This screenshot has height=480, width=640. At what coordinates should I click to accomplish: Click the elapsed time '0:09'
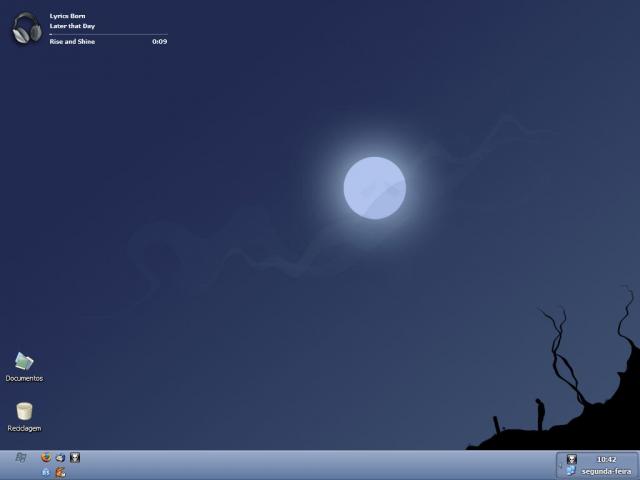[x=160, y=42]
